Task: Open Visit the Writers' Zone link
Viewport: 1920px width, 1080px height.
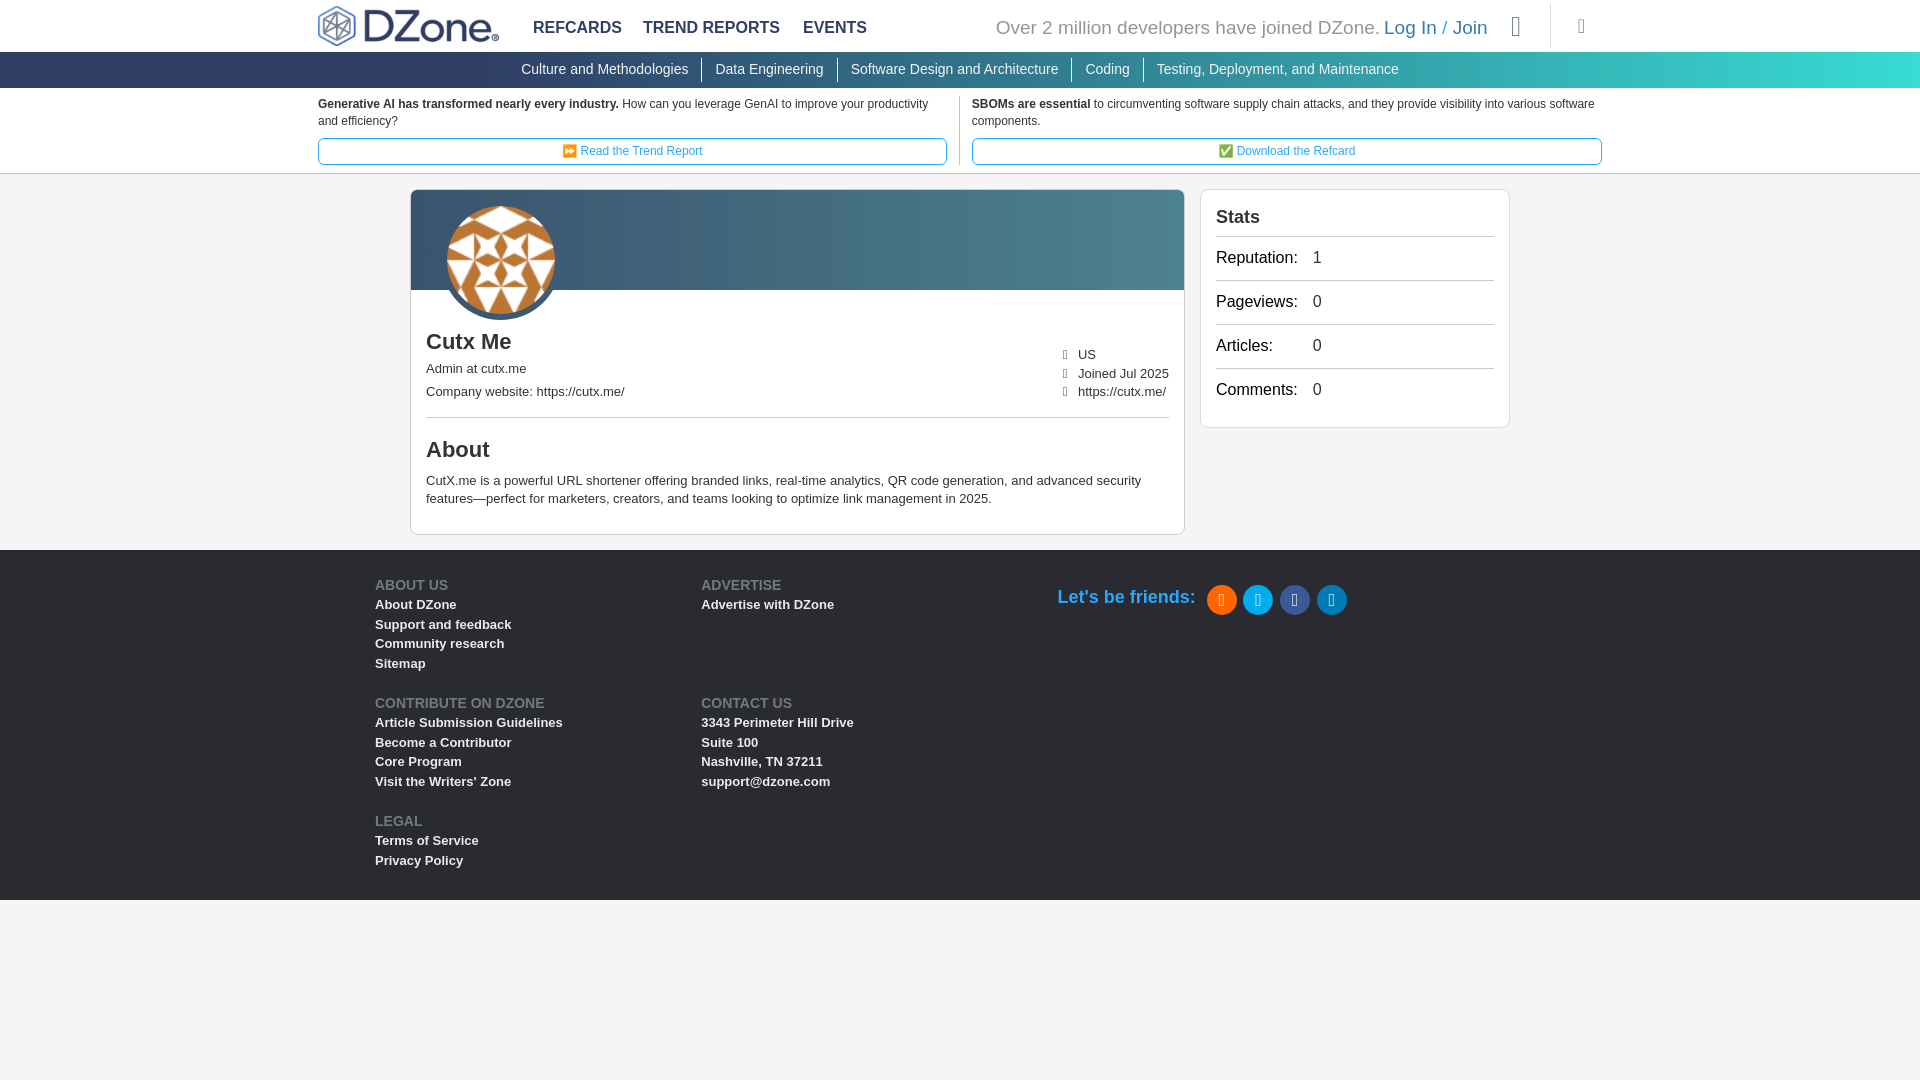Action: tap(443, 782)
